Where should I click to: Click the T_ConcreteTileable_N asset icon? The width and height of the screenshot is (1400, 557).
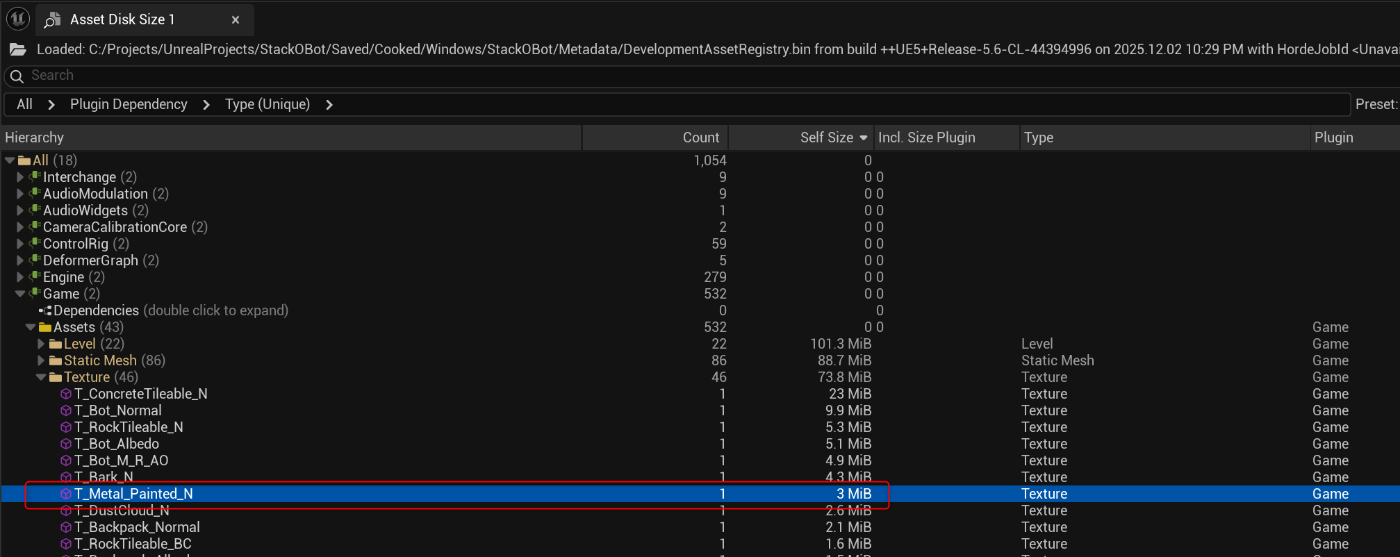tap(66, 394)
